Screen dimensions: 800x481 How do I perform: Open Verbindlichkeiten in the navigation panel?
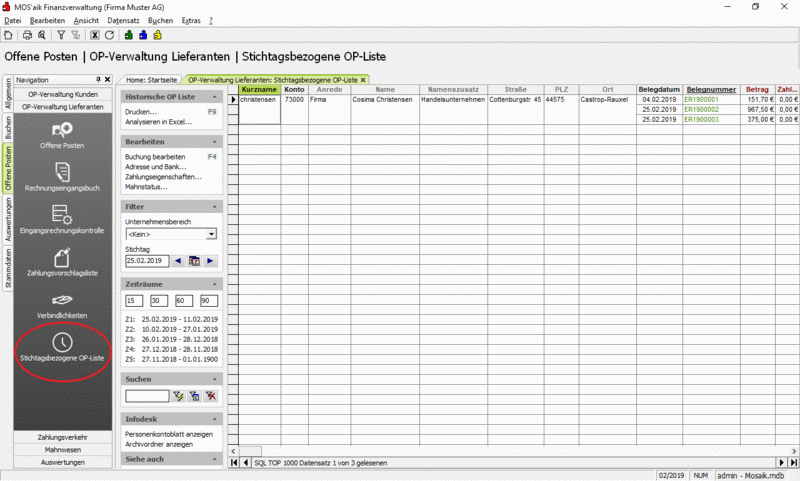point(62,305)
